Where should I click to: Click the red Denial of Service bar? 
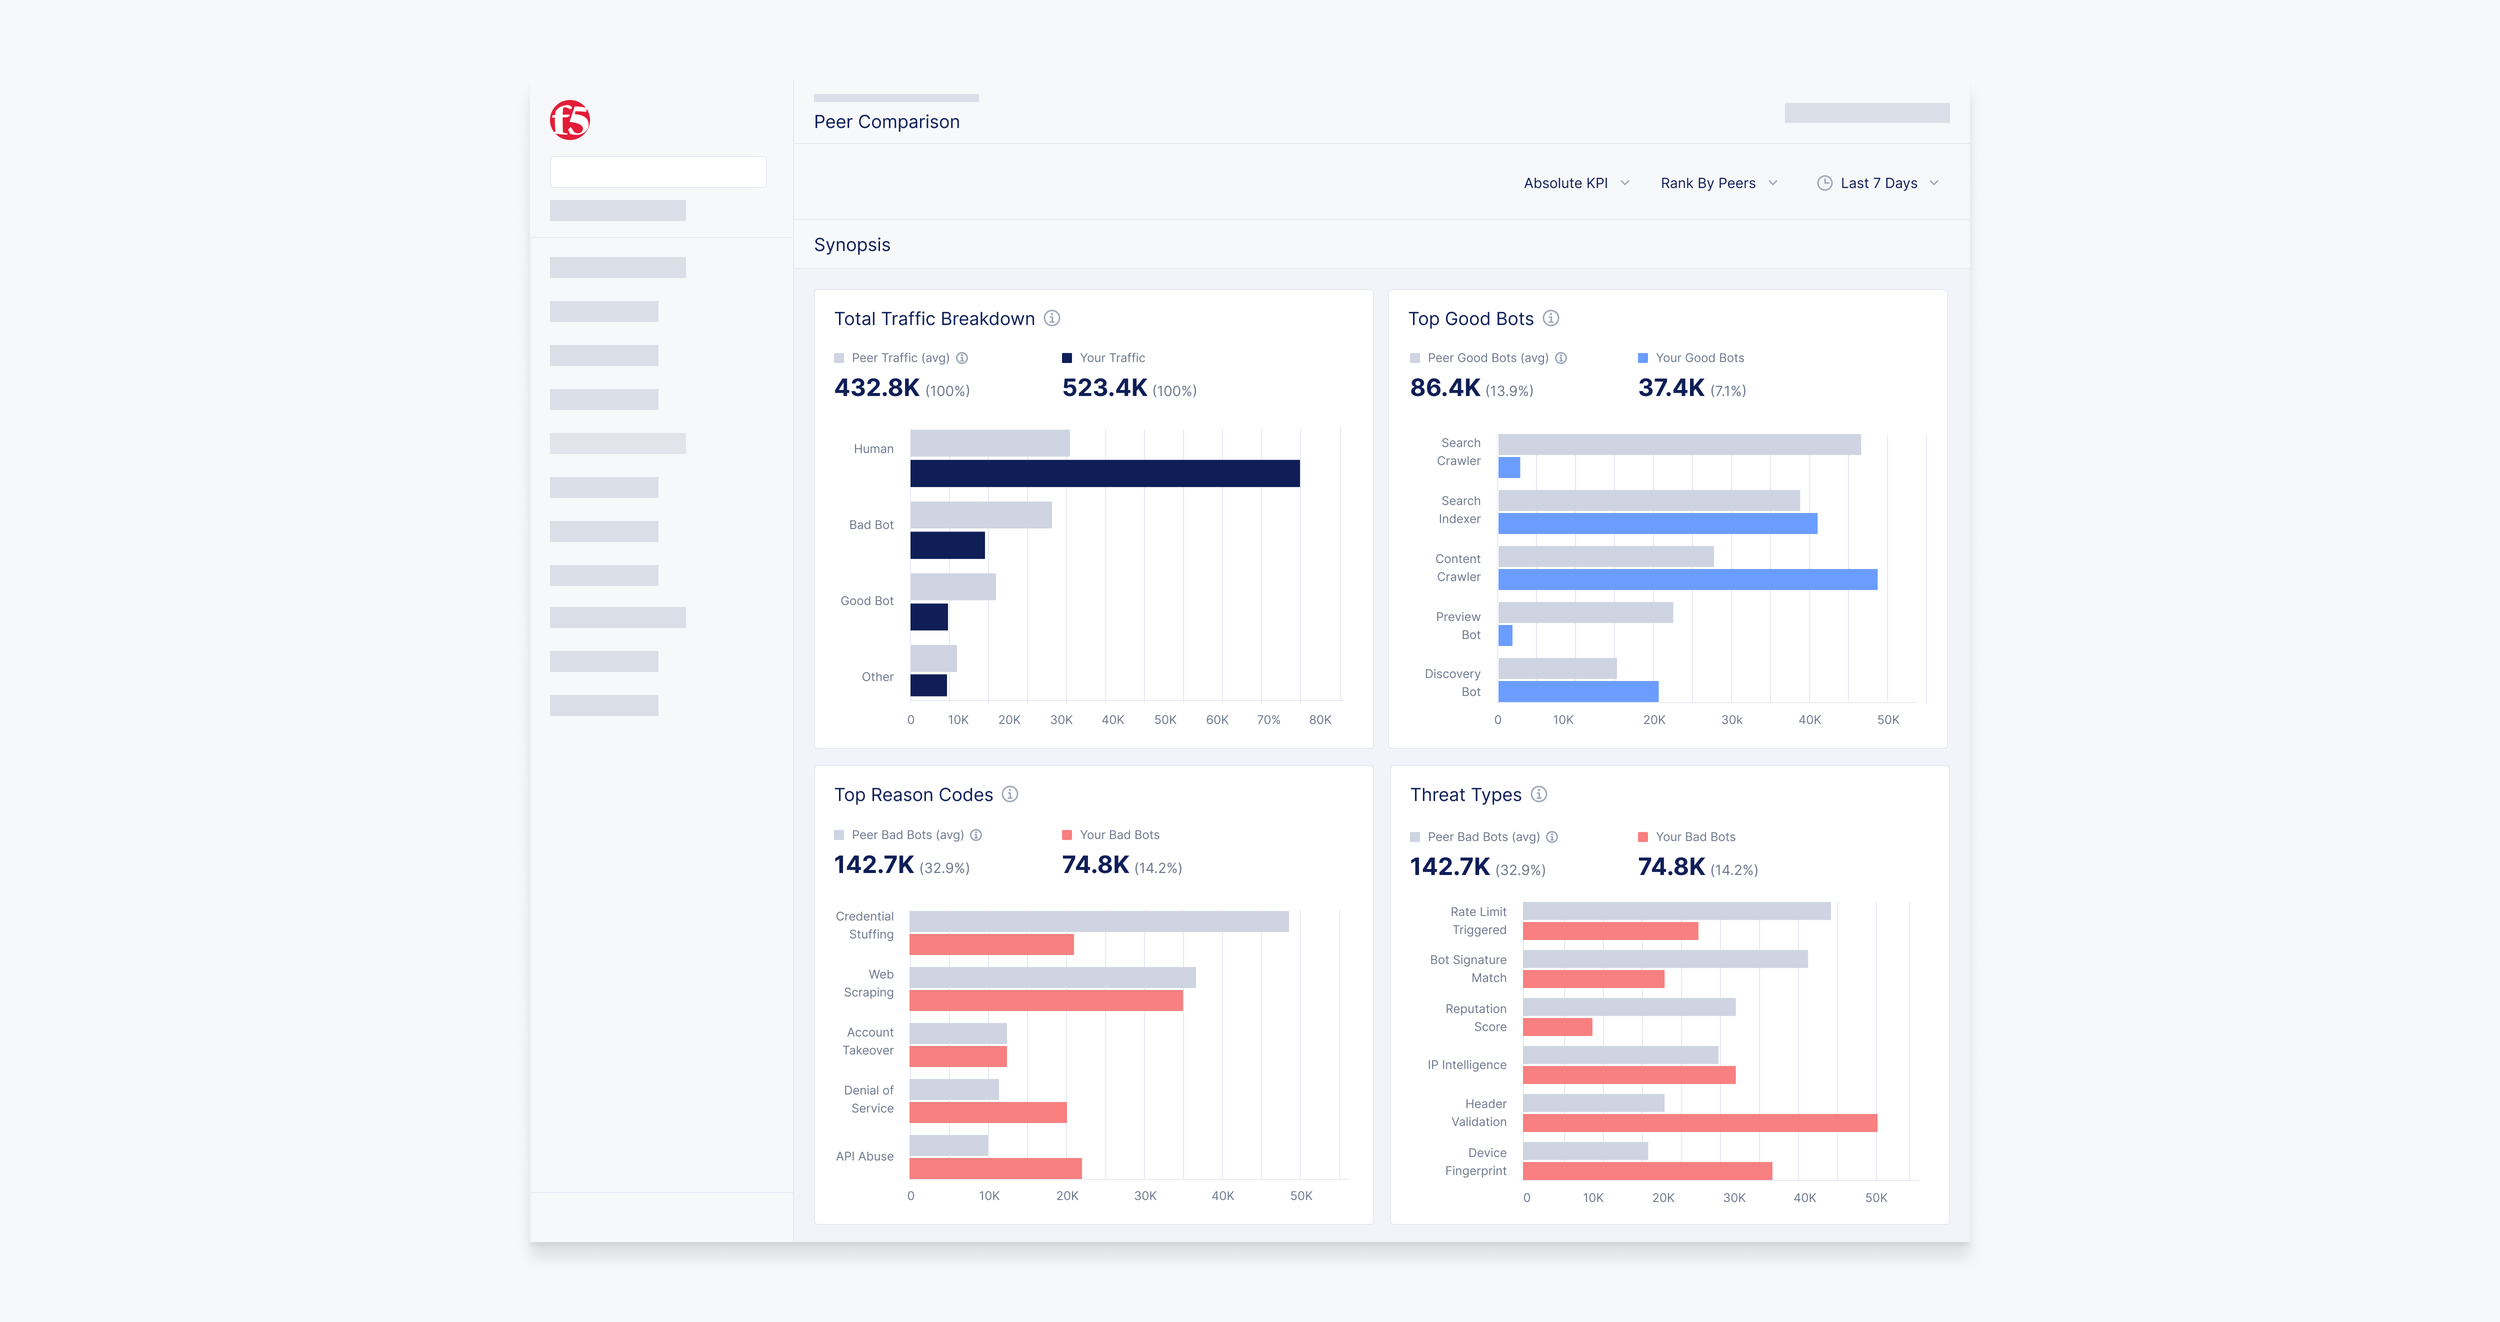tap(988, 1113)
